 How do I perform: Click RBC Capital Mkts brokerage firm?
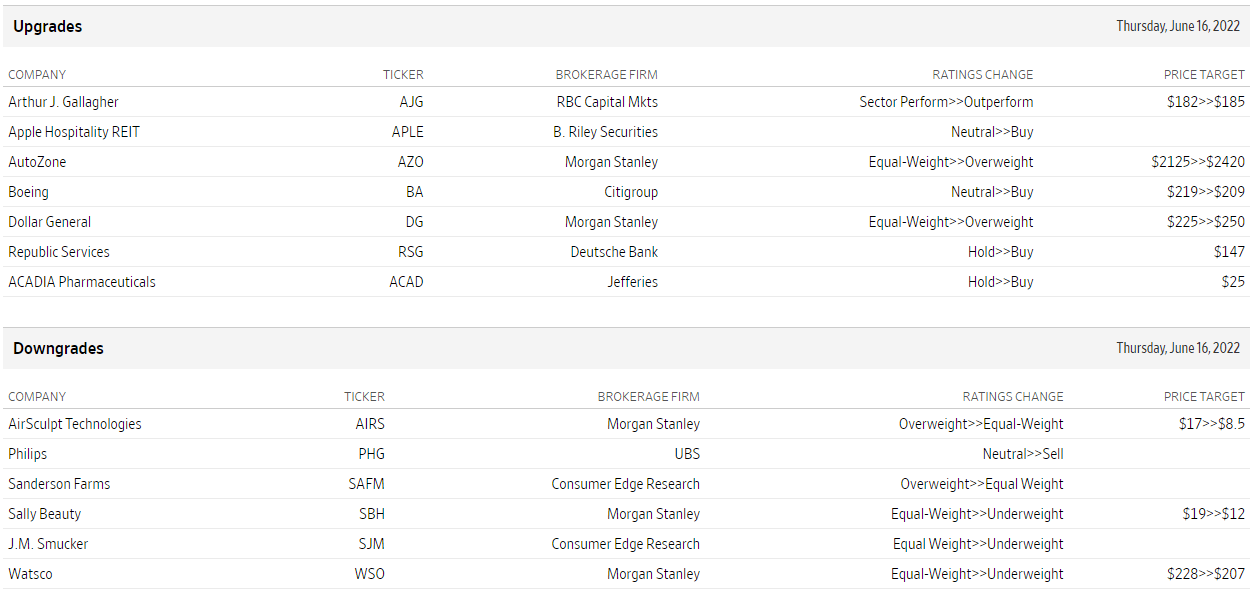607,102
